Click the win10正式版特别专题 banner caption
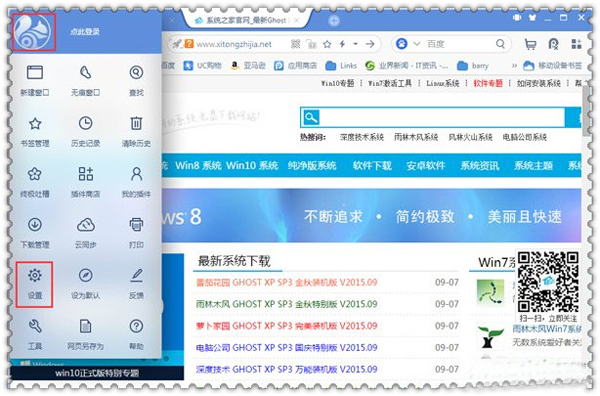This screenshot has width=600, height=396. coord(97,373)
